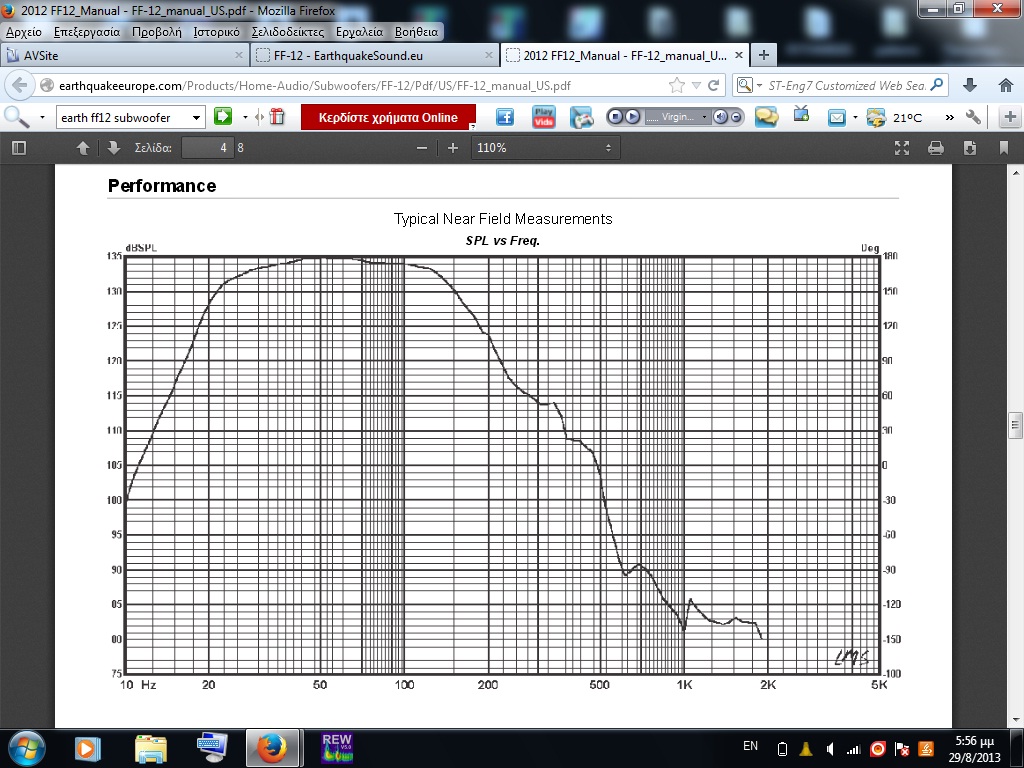Switch to FF-12 - EarthquakeSound.eu tab

370,55
